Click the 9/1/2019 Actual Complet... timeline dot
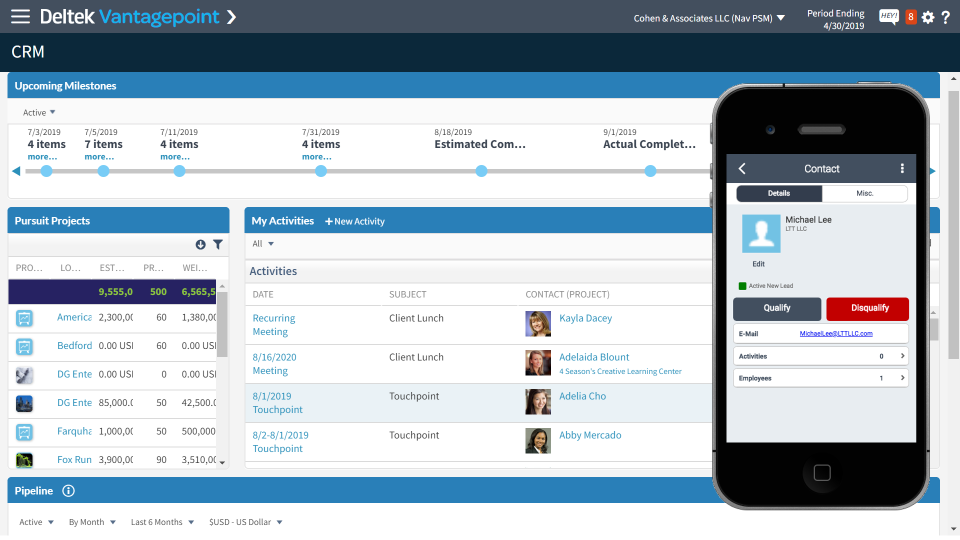The width and height of the screenshot is (960, 540). point(650,171)
